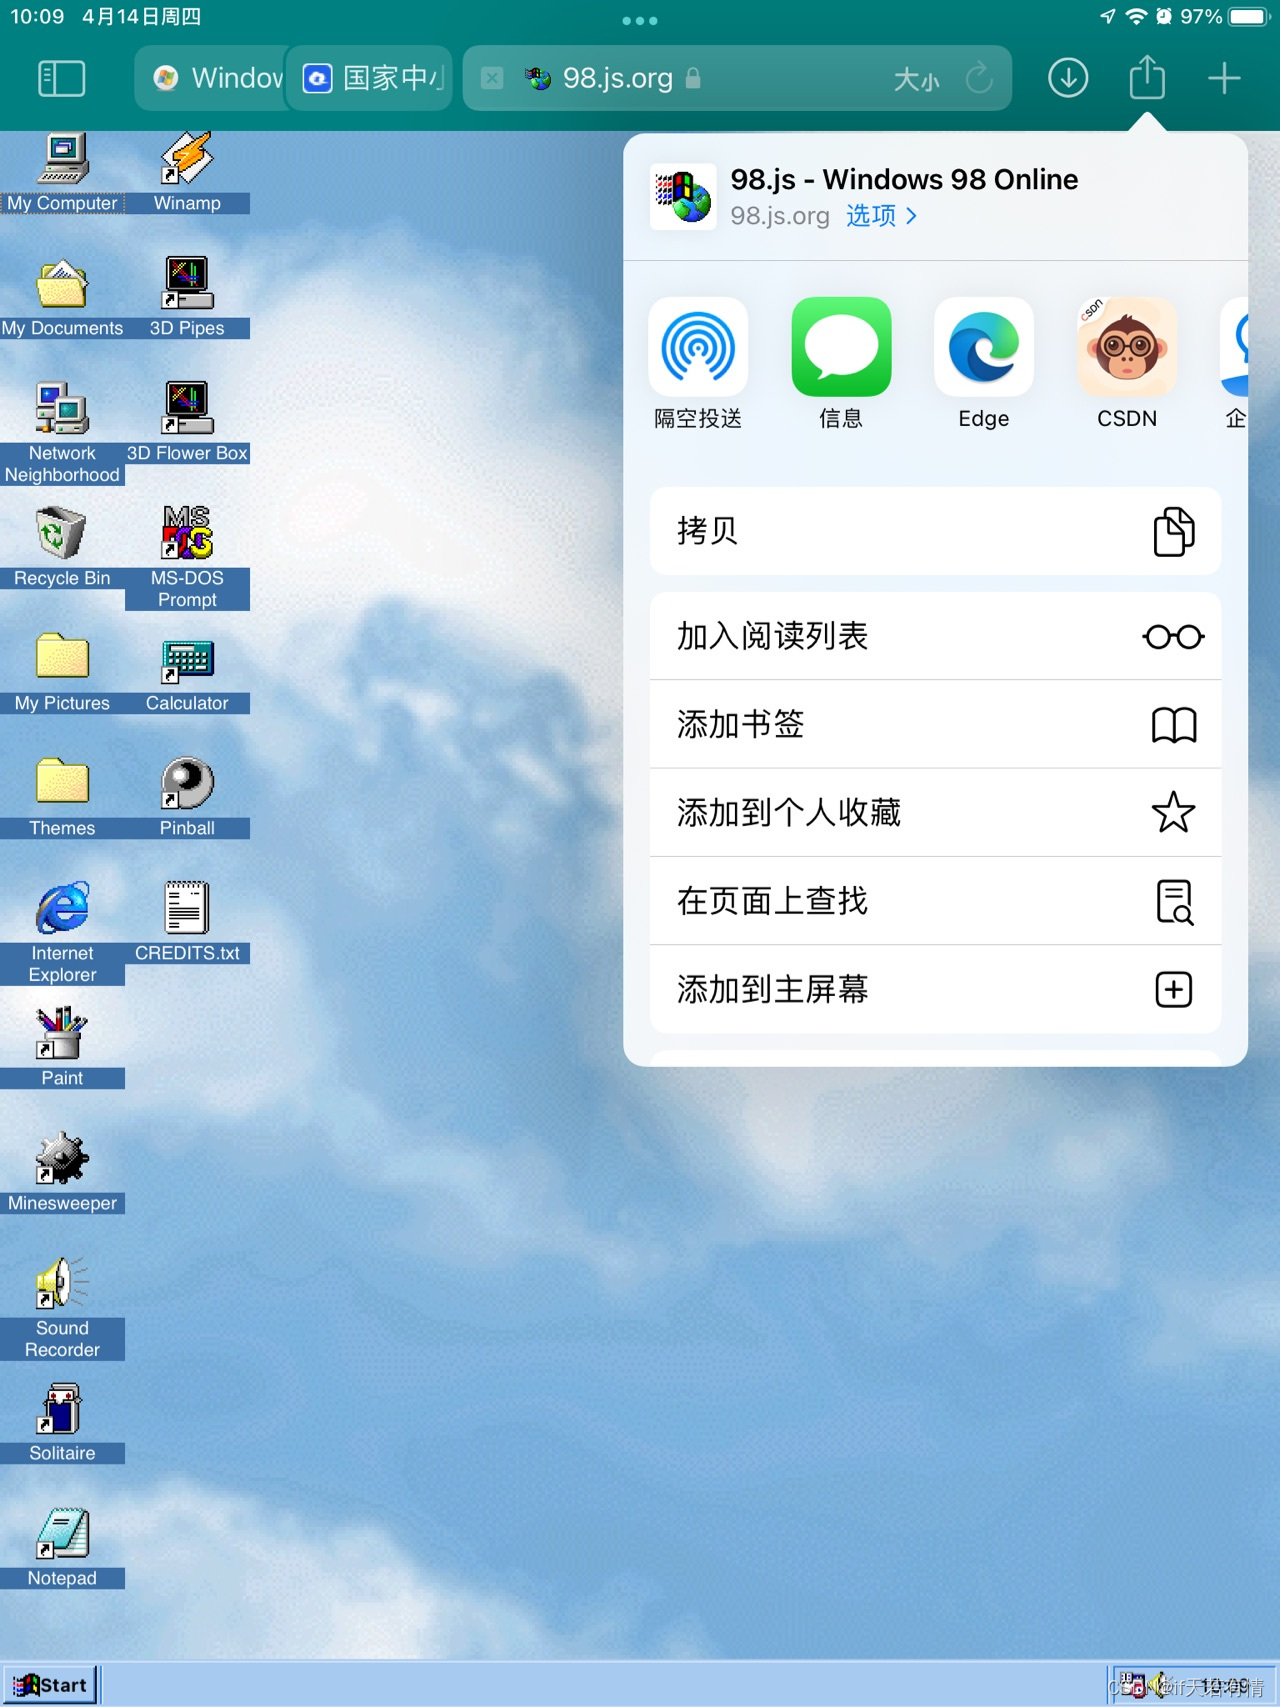The width and height of the screenshot is (1280, 1707).
Task: Launch the Winamp shortcut
Action: (x=187, y=172)
